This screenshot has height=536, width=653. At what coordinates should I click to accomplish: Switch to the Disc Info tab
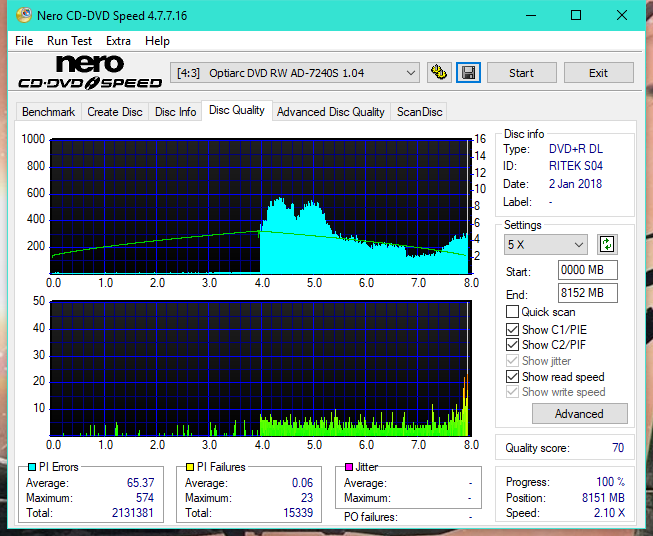[x=175, y=112]
